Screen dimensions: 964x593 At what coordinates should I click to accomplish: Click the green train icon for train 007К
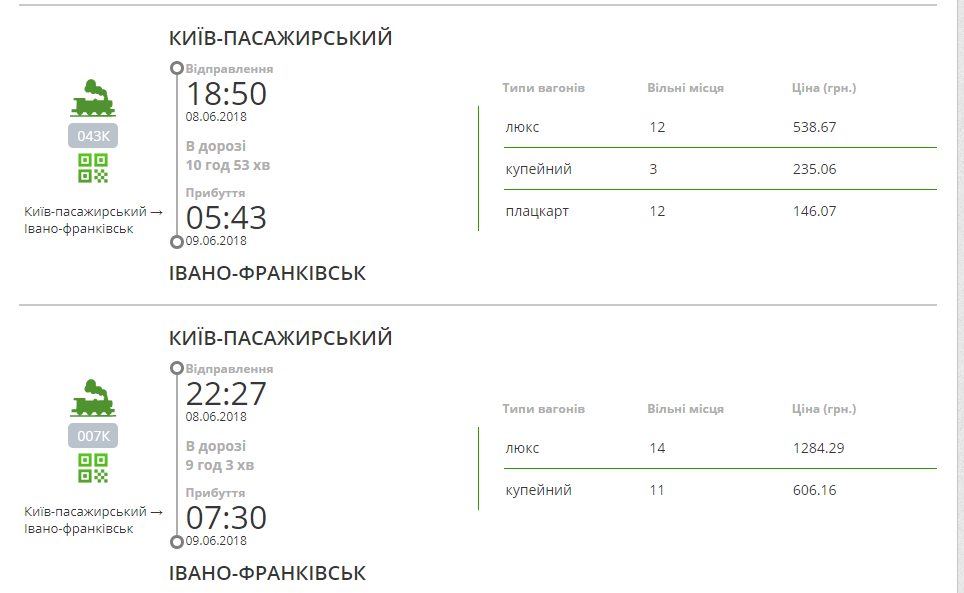(x=92, y=399)
